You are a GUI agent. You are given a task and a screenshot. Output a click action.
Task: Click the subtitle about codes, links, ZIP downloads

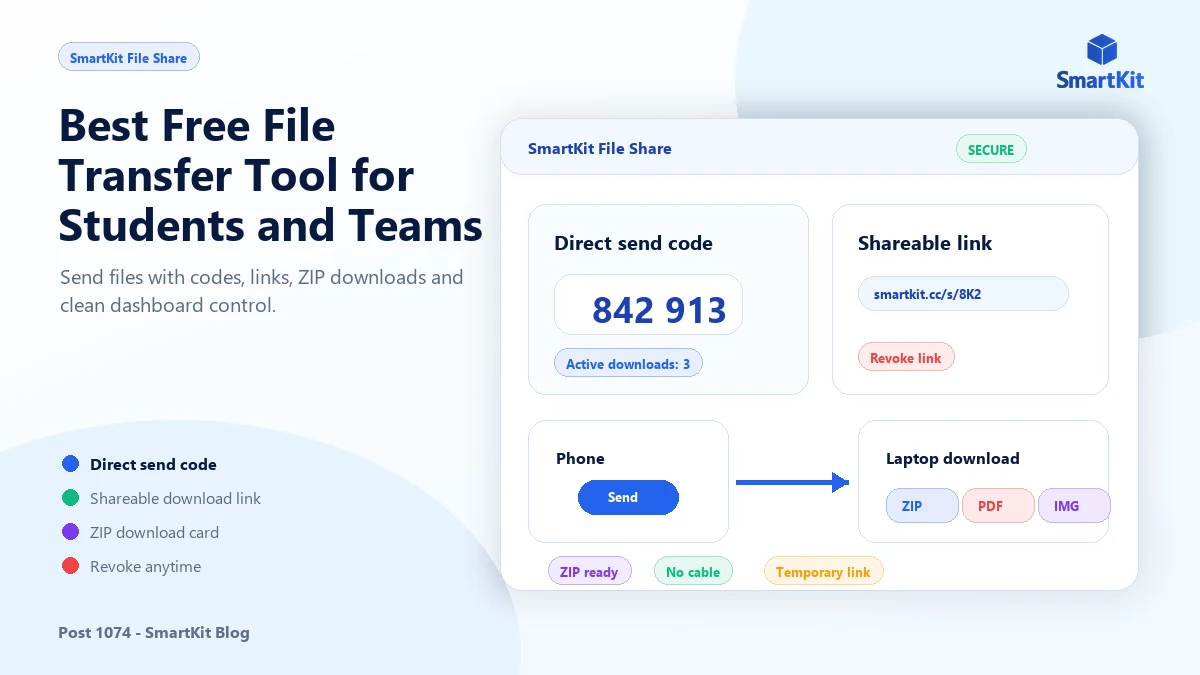point(261,291)
